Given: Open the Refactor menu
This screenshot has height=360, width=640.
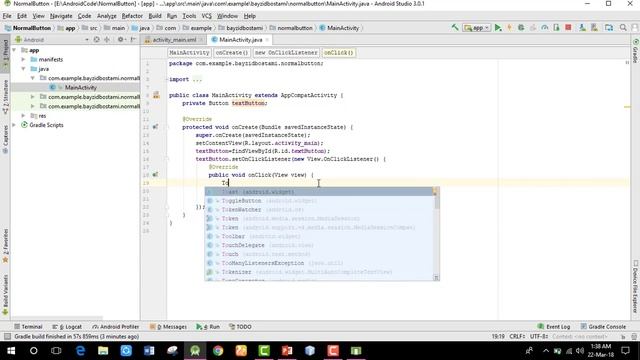Looking at the screenshot, I should pyautogui.click(x=132, y=16).
